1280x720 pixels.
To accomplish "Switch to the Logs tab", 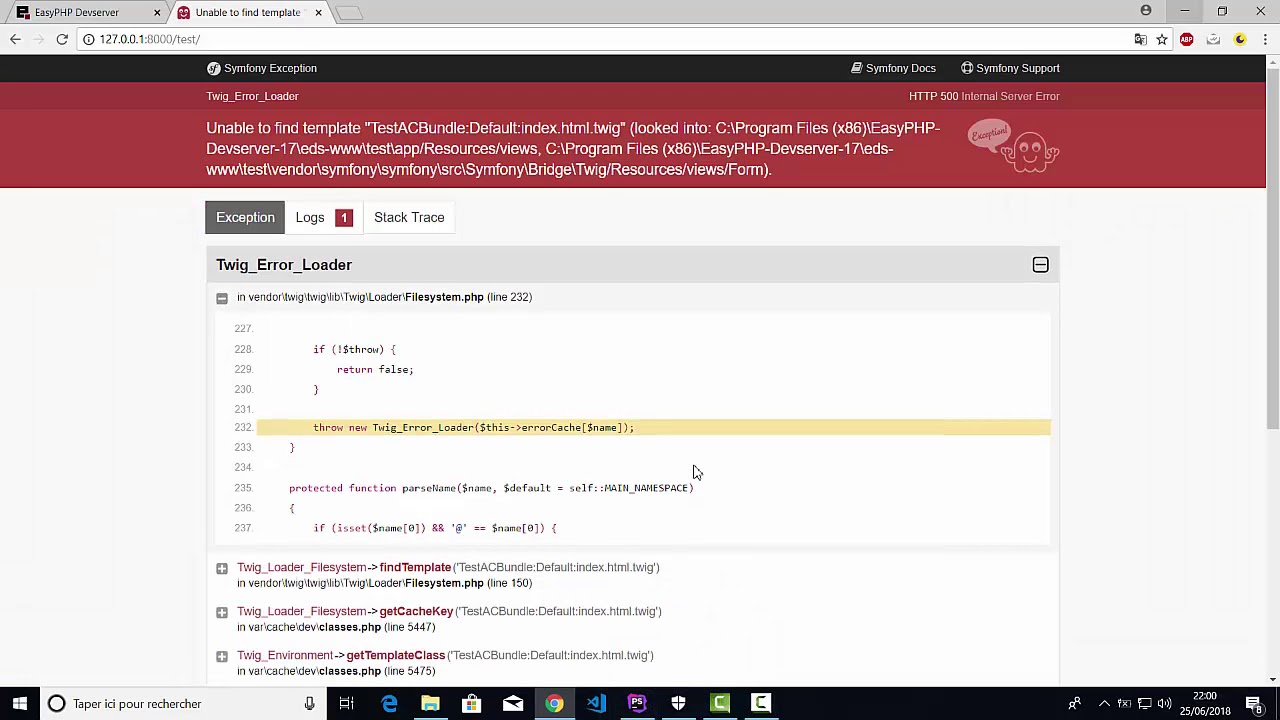I will tap(323, 217).
